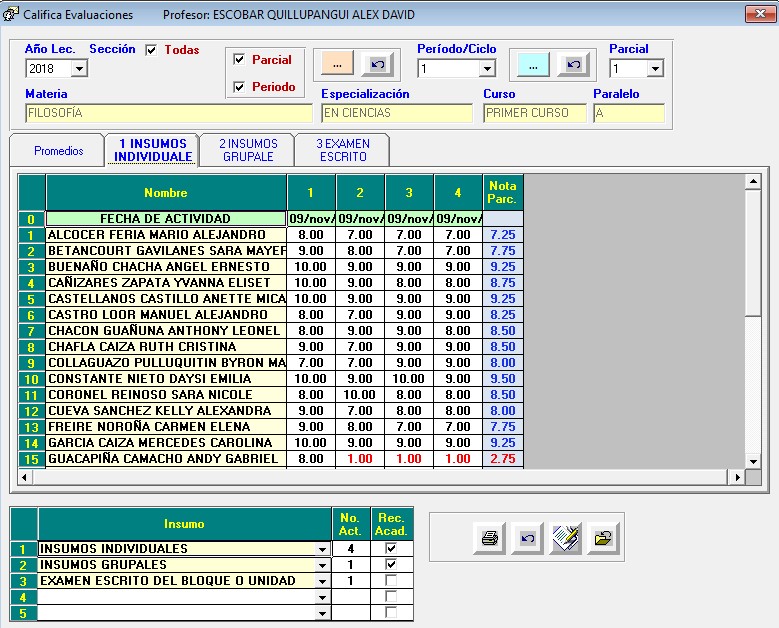The image size is (779, 628).
Task: Click the edit document with pencil icon
Action: 565,538
